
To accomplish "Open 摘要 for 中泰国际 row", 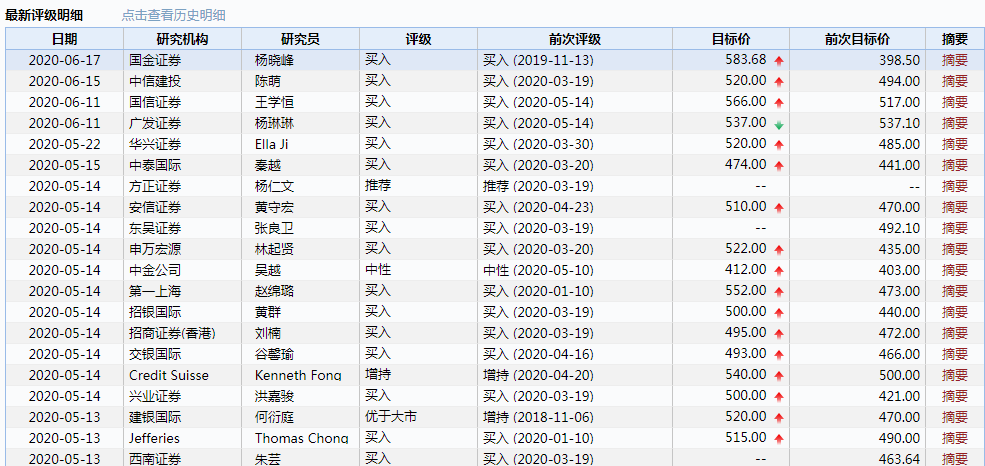I will click(955, 165).
